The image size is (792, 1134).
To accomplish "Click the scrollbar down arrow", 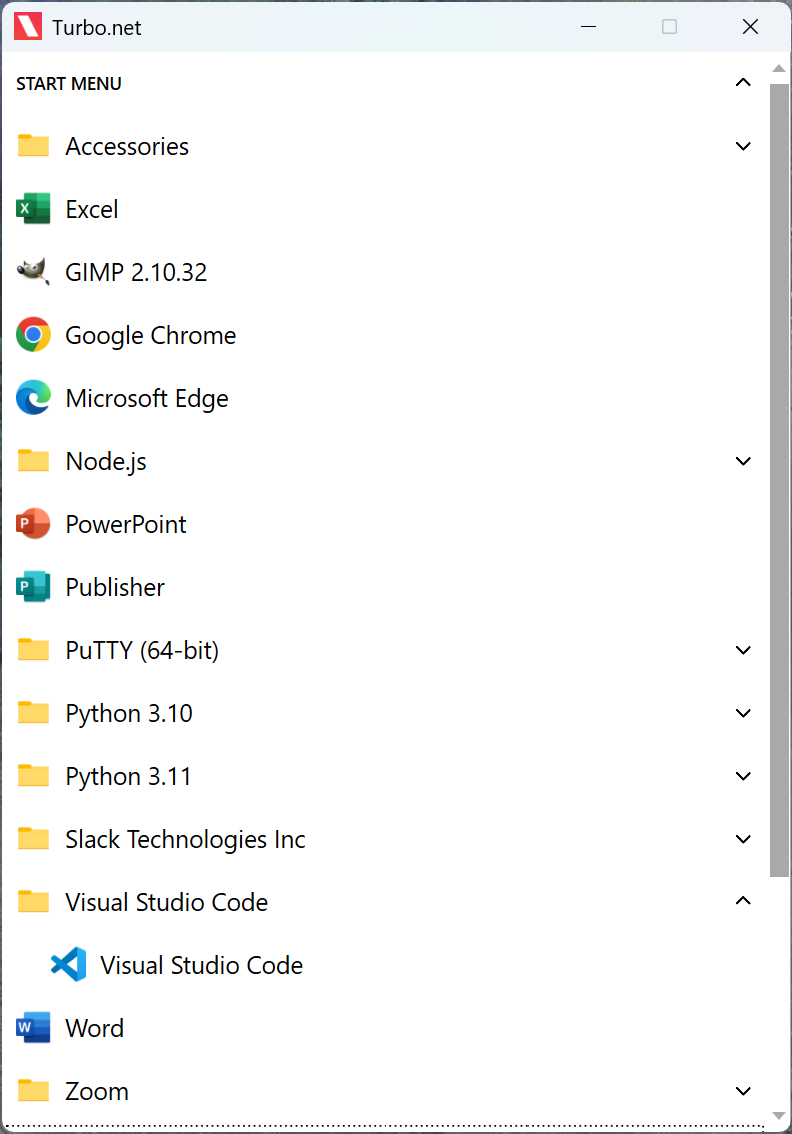I will tap(778, 1116).
